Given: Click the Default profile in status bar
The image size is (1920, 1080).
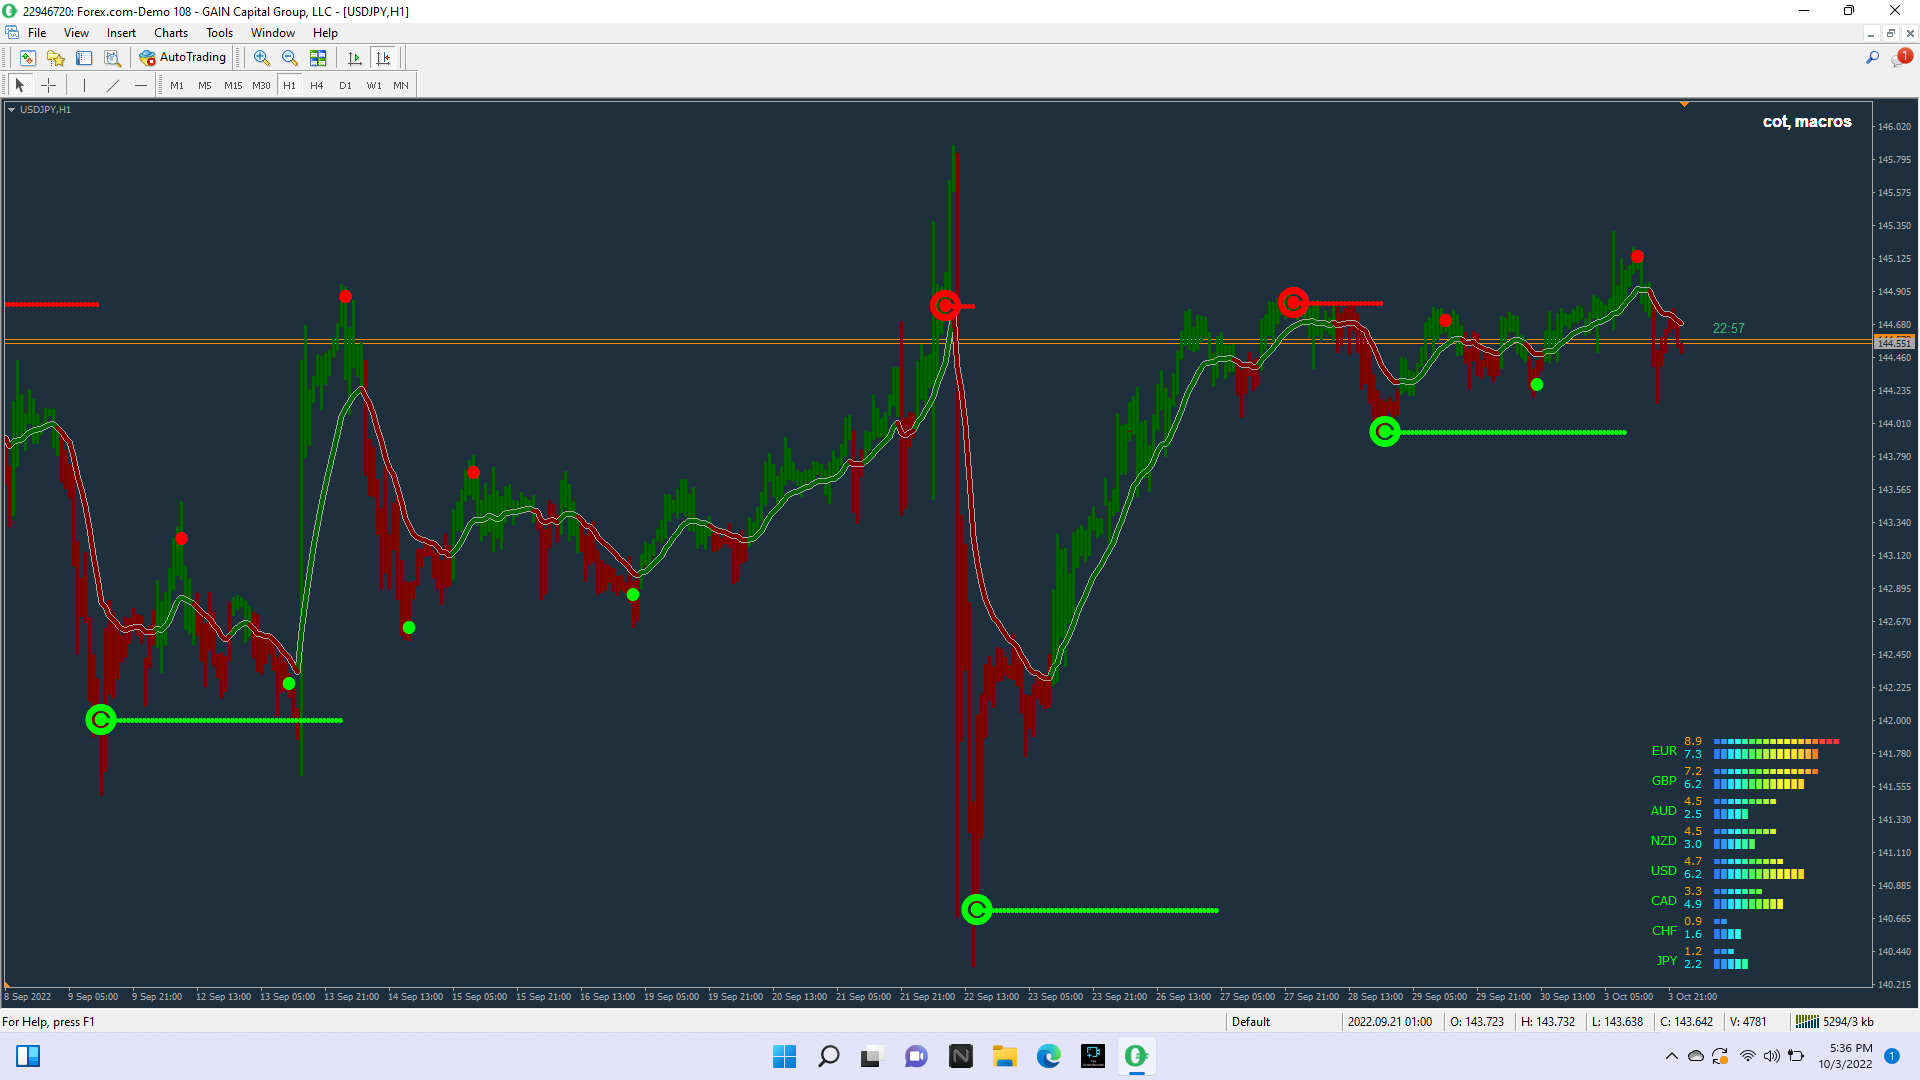Looking at the screenshot, I should click(1250, 1022).
